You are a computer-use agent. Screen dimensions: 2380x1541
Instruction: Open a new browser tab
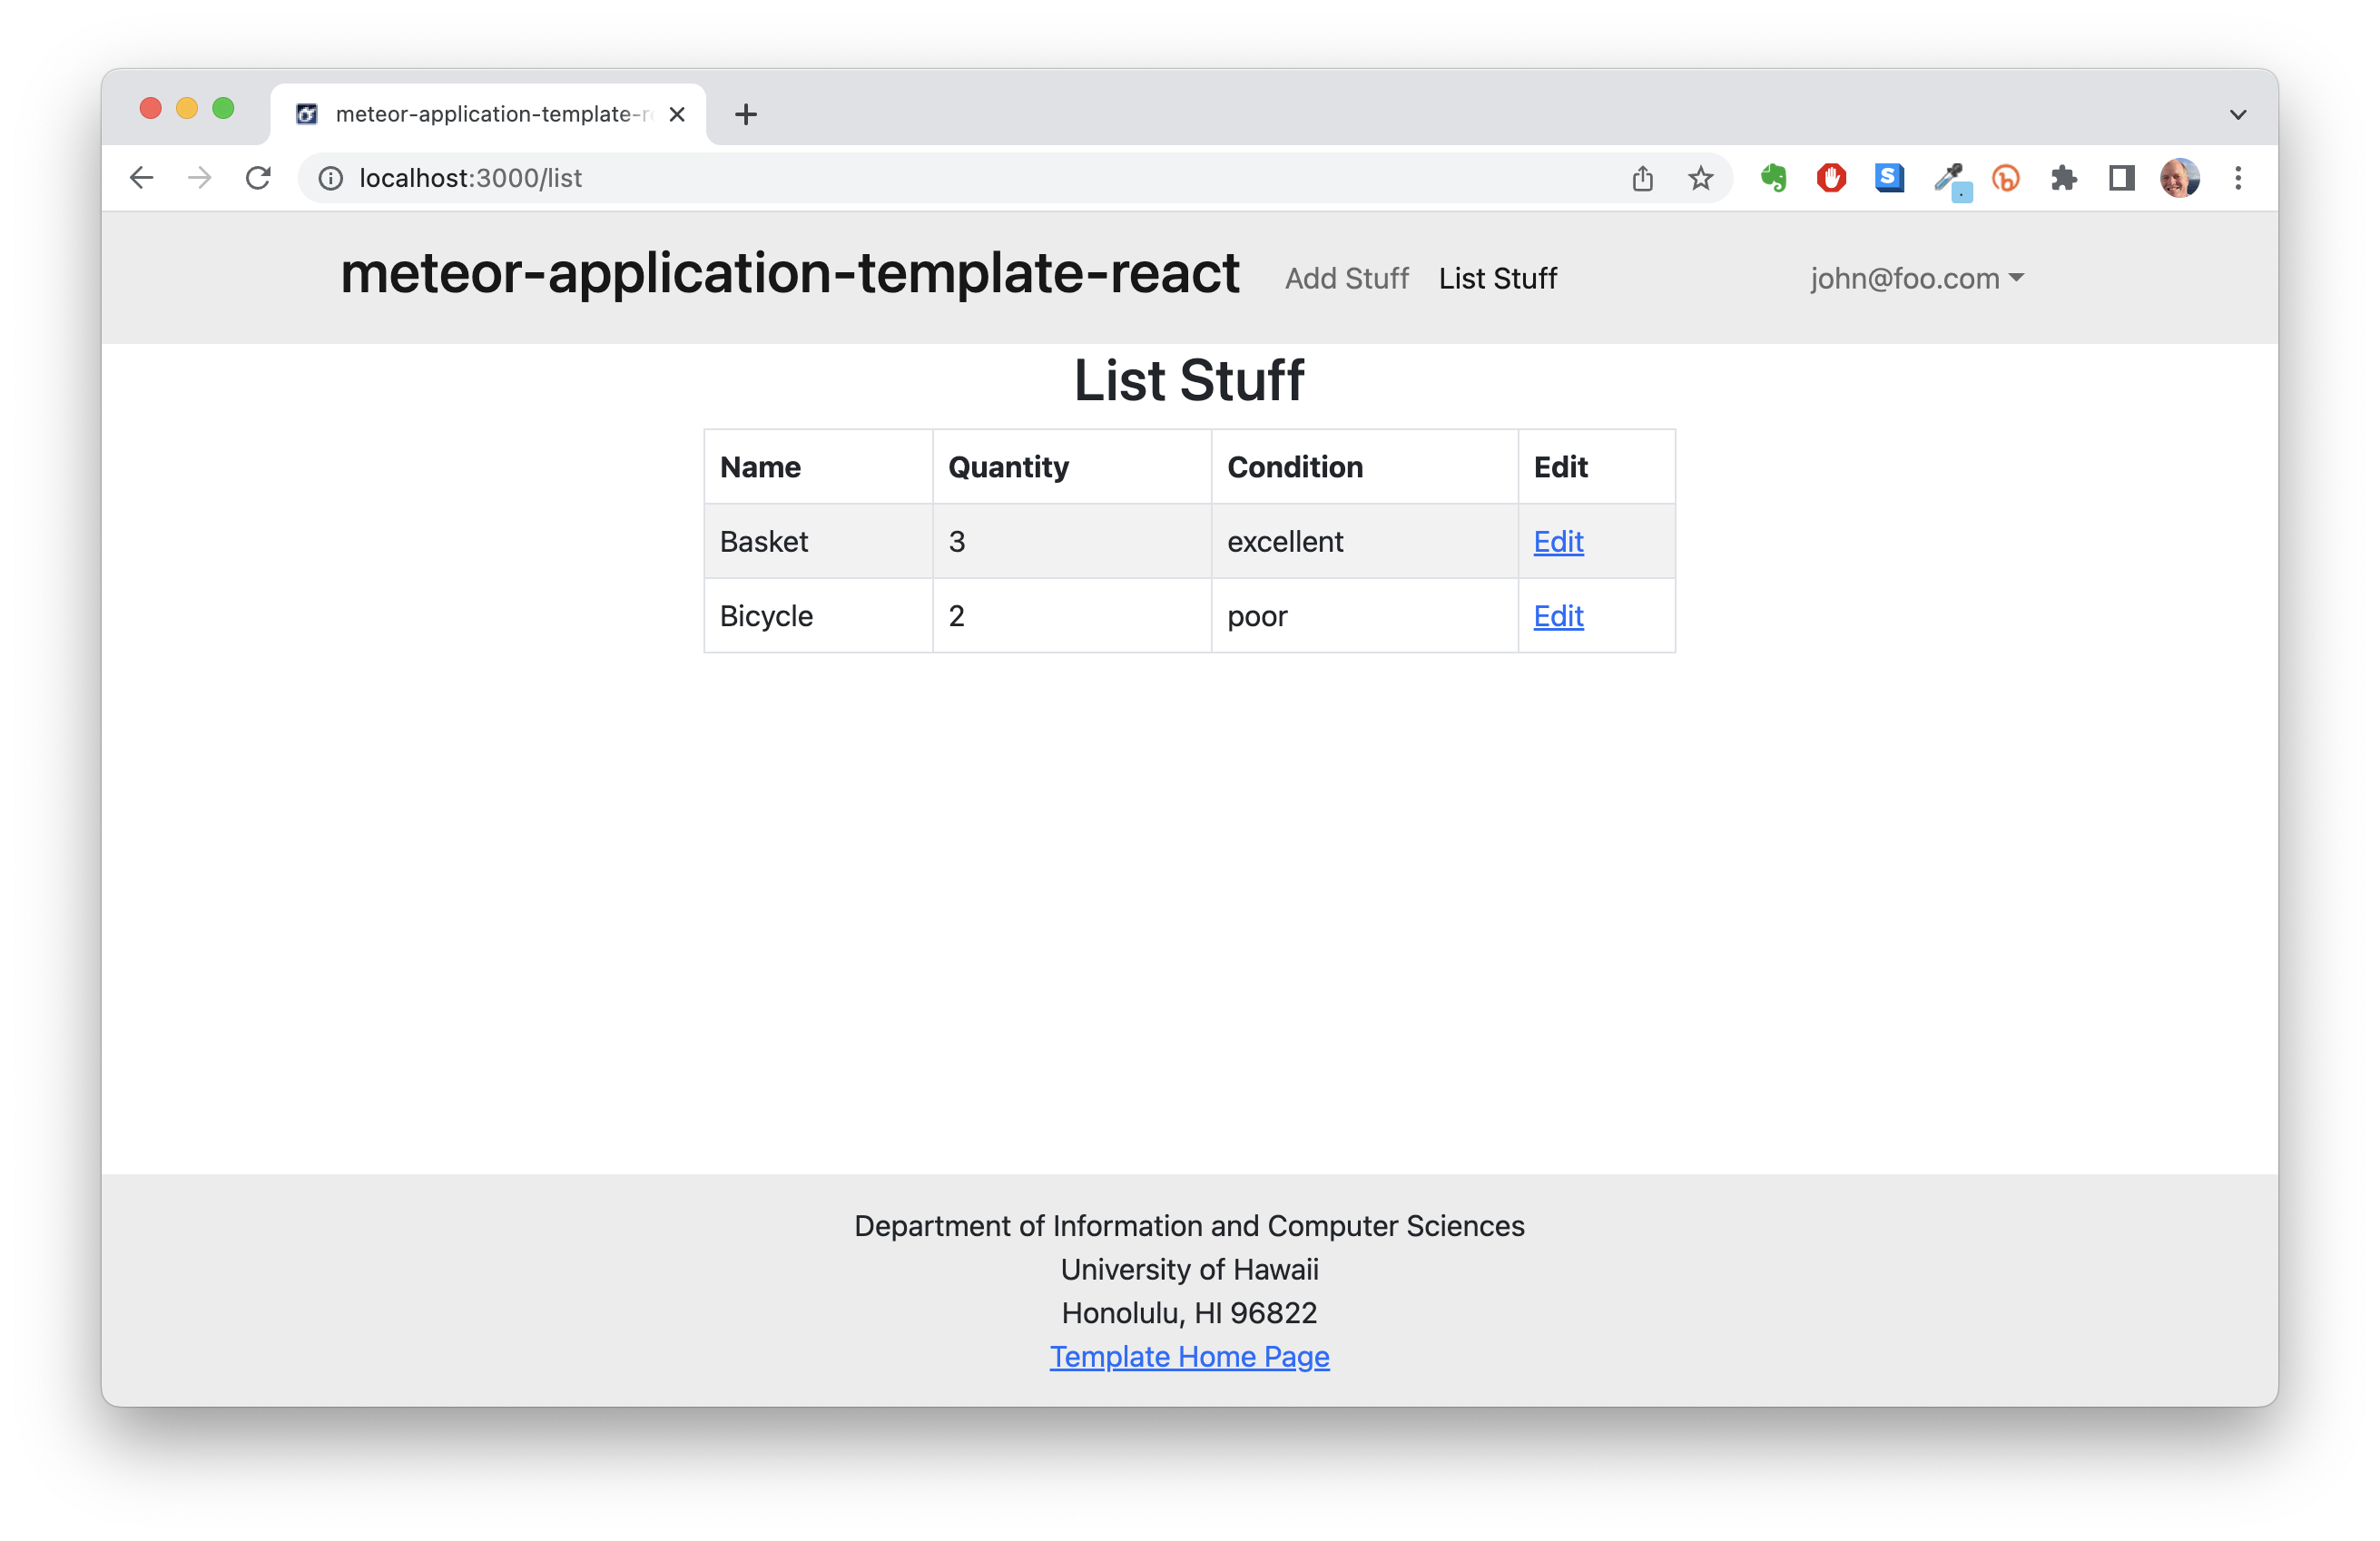[745, 114]
